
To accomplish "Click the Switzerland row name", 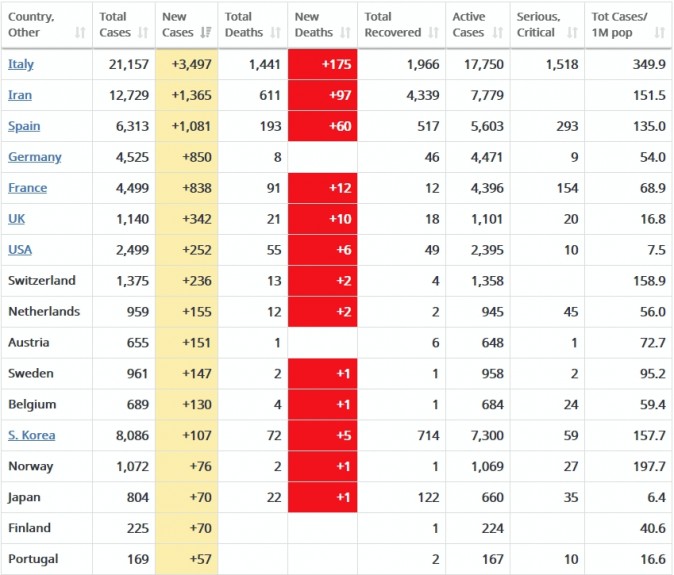I will click(42, 281).
